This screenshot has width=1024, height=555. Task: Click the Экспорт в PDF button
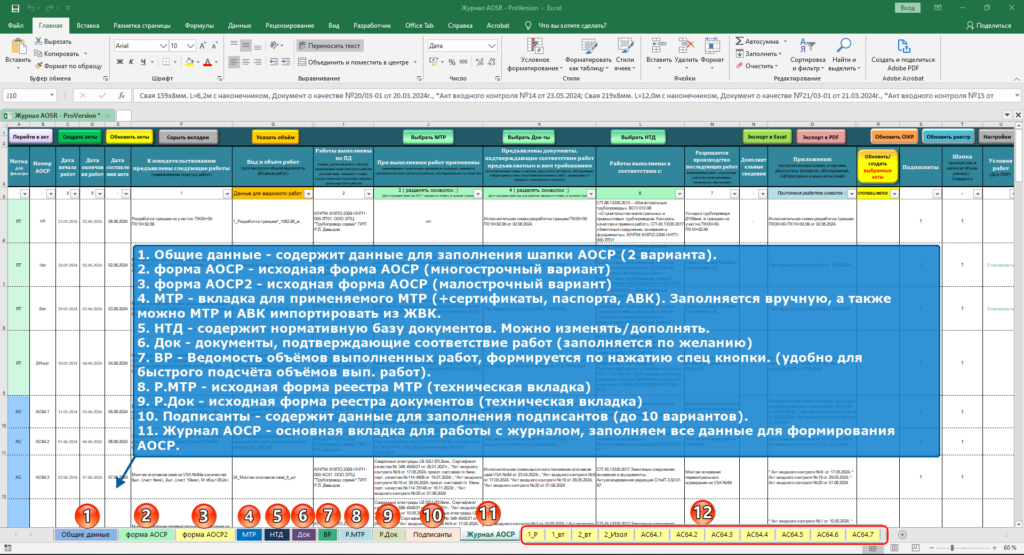(820, 137)
